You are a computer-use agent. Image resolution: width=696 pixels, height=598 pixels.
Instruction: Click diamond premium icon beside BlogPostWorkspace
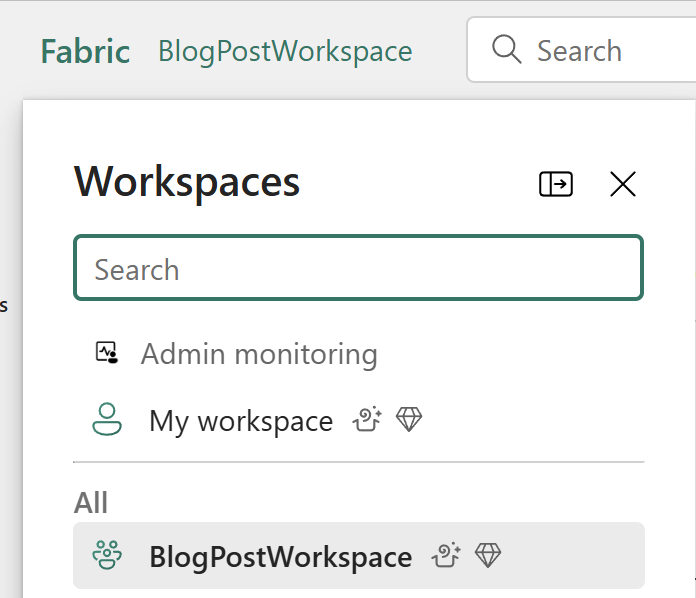(488, 555)
